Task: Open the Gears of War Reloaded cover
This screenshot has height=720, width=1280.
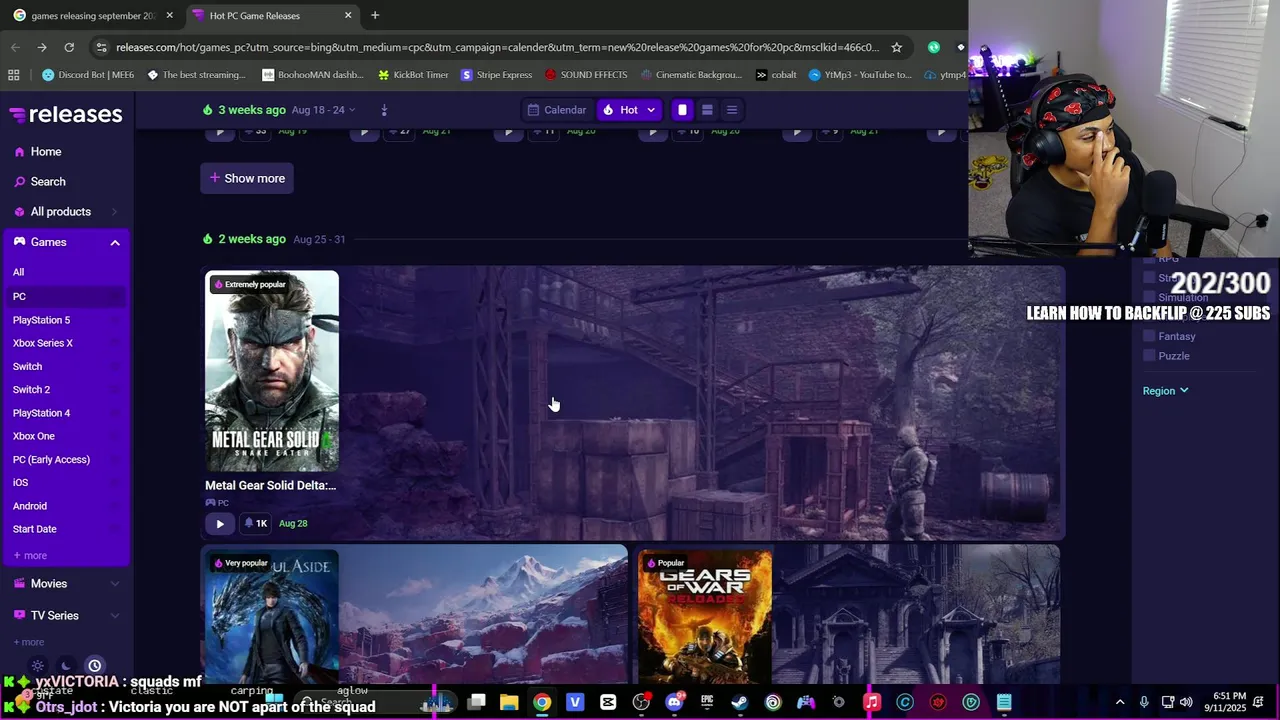Action: [x=705, y=616]
